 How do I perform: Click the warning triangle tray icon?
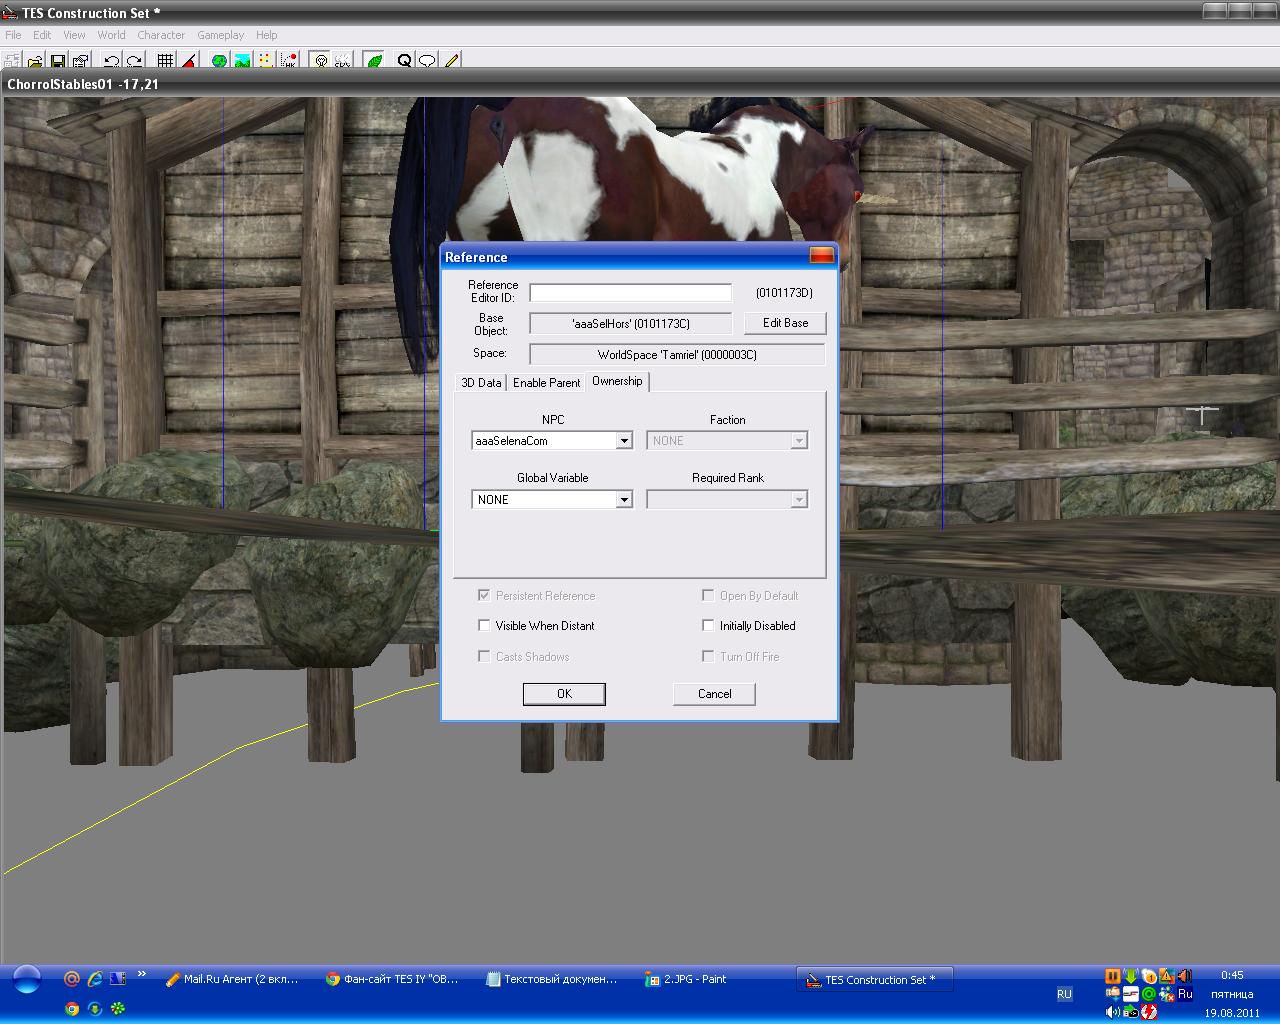tap(1166, 976)
